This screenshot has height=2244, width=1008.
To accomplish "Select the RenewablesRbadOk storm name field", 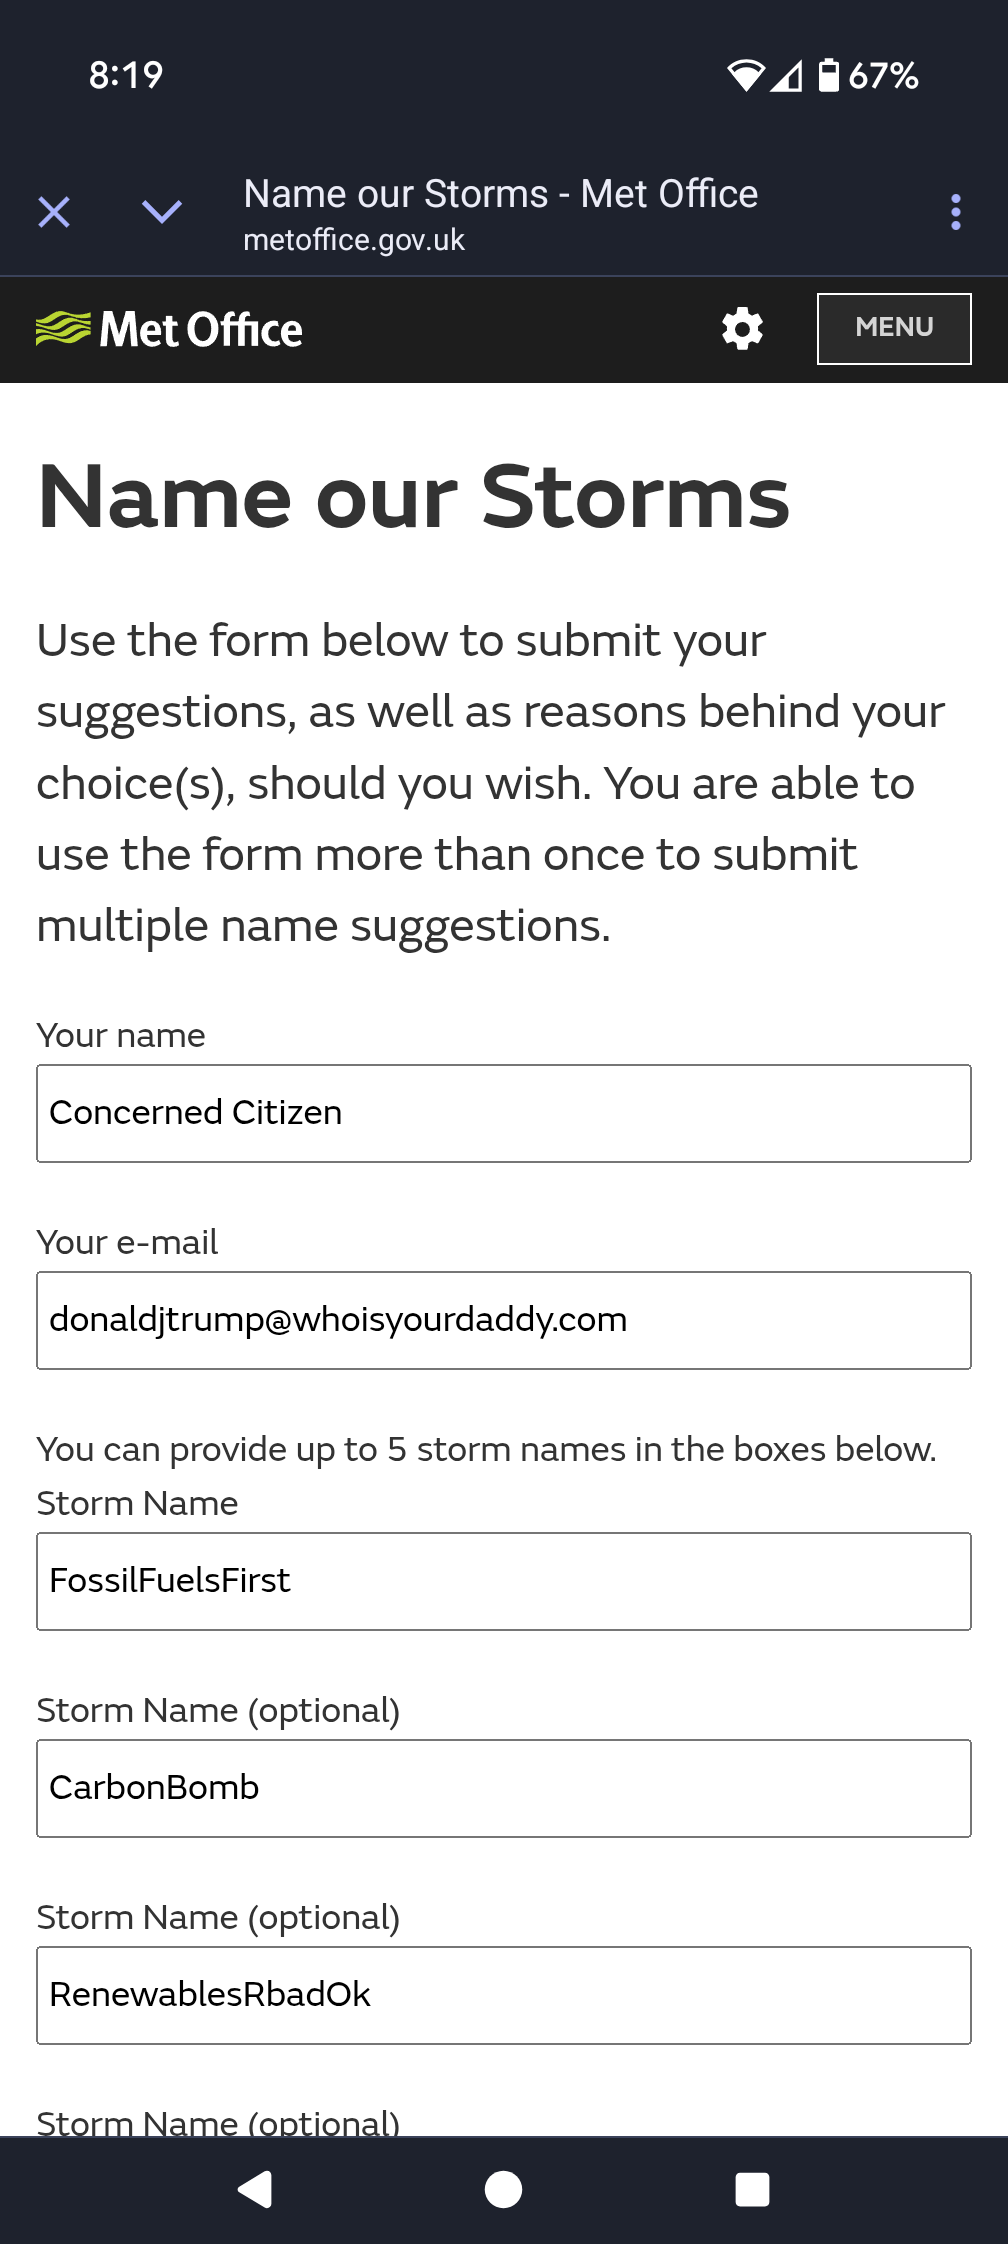I will click(x=504, y=1995).
